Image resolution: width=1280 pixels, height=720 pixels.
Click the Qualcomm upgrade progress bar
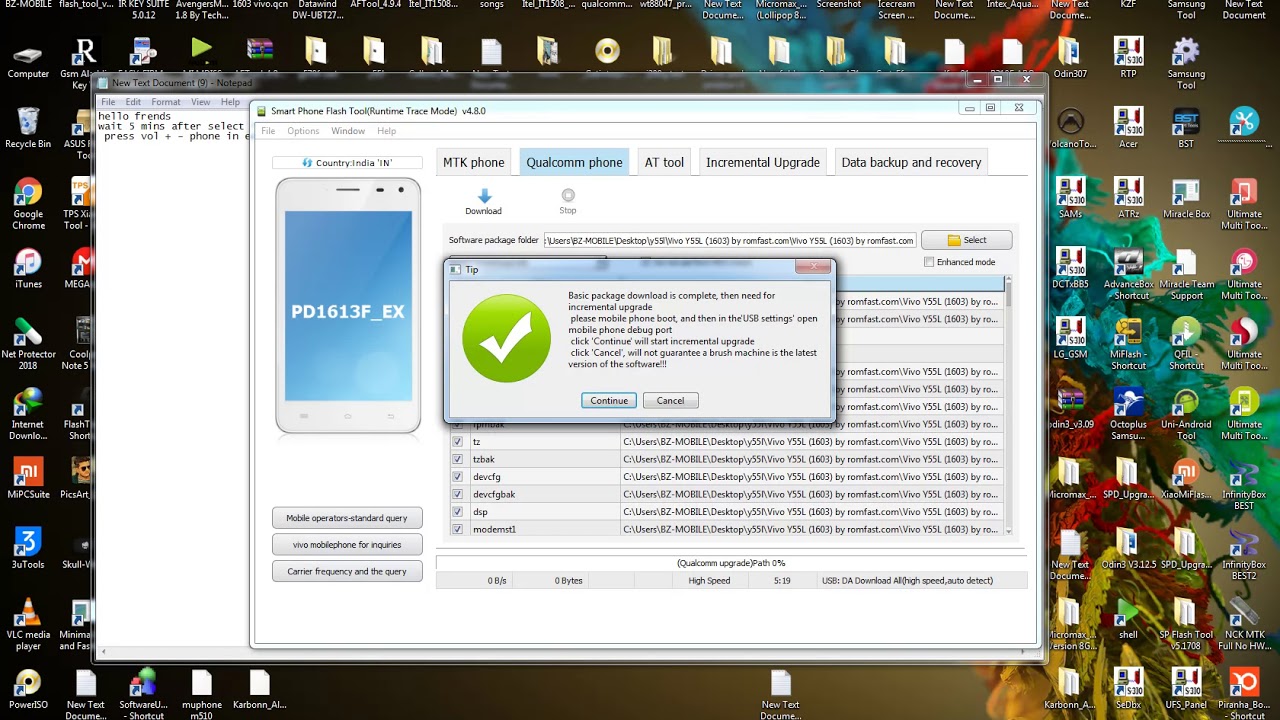(731, 563)
